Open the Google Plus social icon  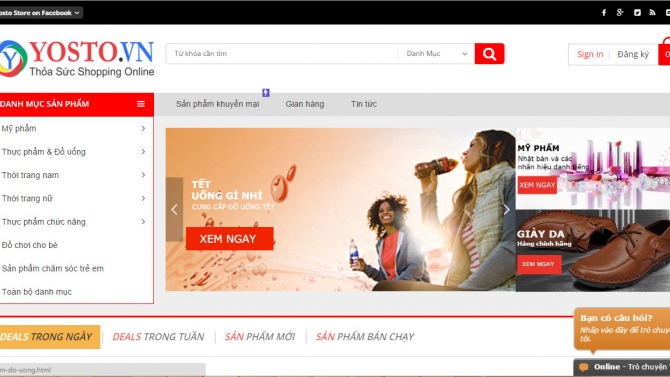tap(620, 13)
